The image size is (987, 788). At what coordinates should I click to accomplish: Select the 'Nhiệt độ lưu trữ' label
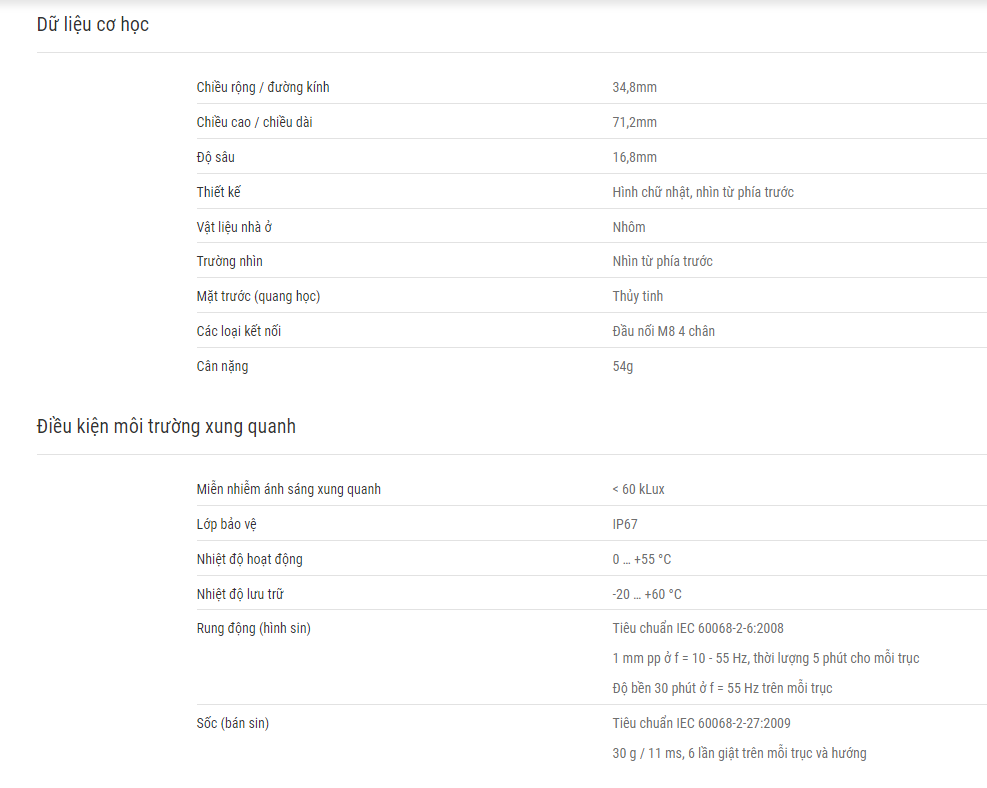(240, 594)
